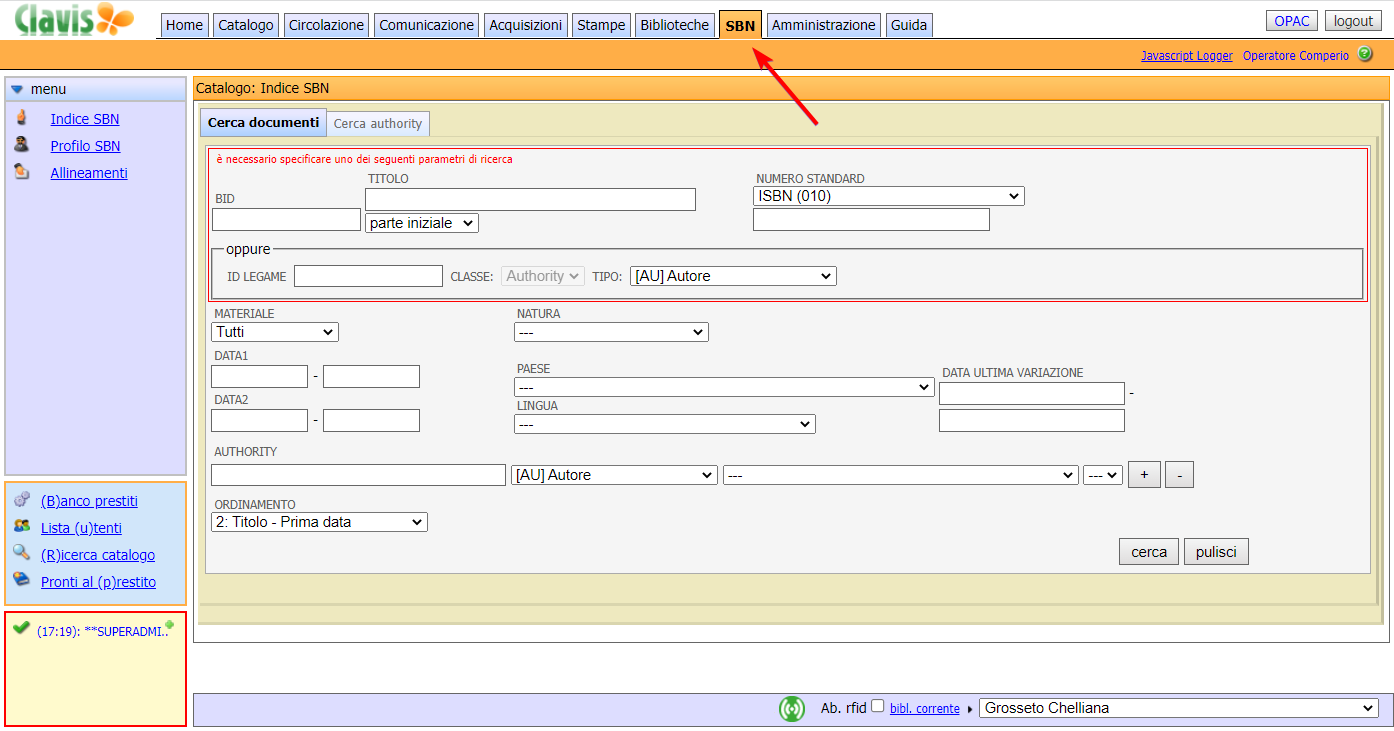Open the Javascript Logger link
Screen dimensions: 1394x731
pos(1186,56)
